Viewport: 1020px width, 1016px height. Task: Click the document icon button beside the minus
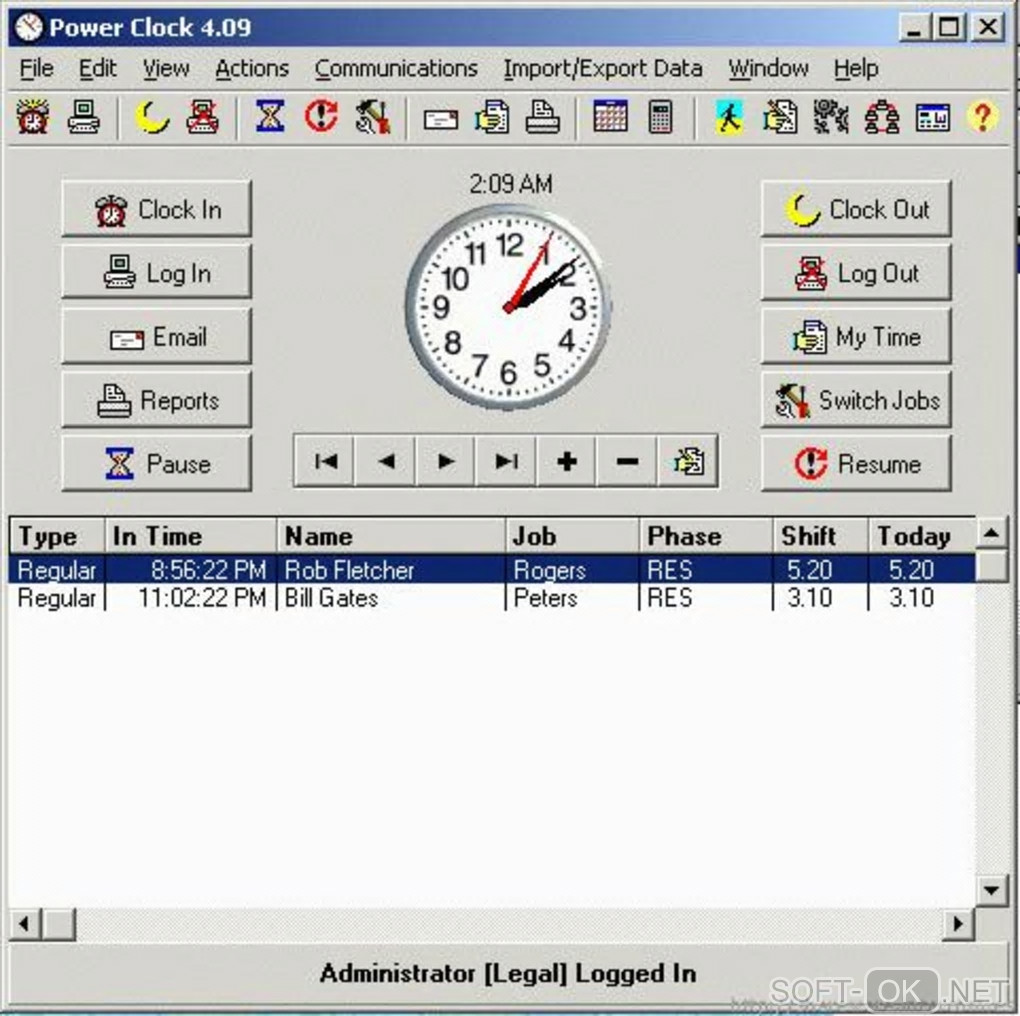coord(688,461)
